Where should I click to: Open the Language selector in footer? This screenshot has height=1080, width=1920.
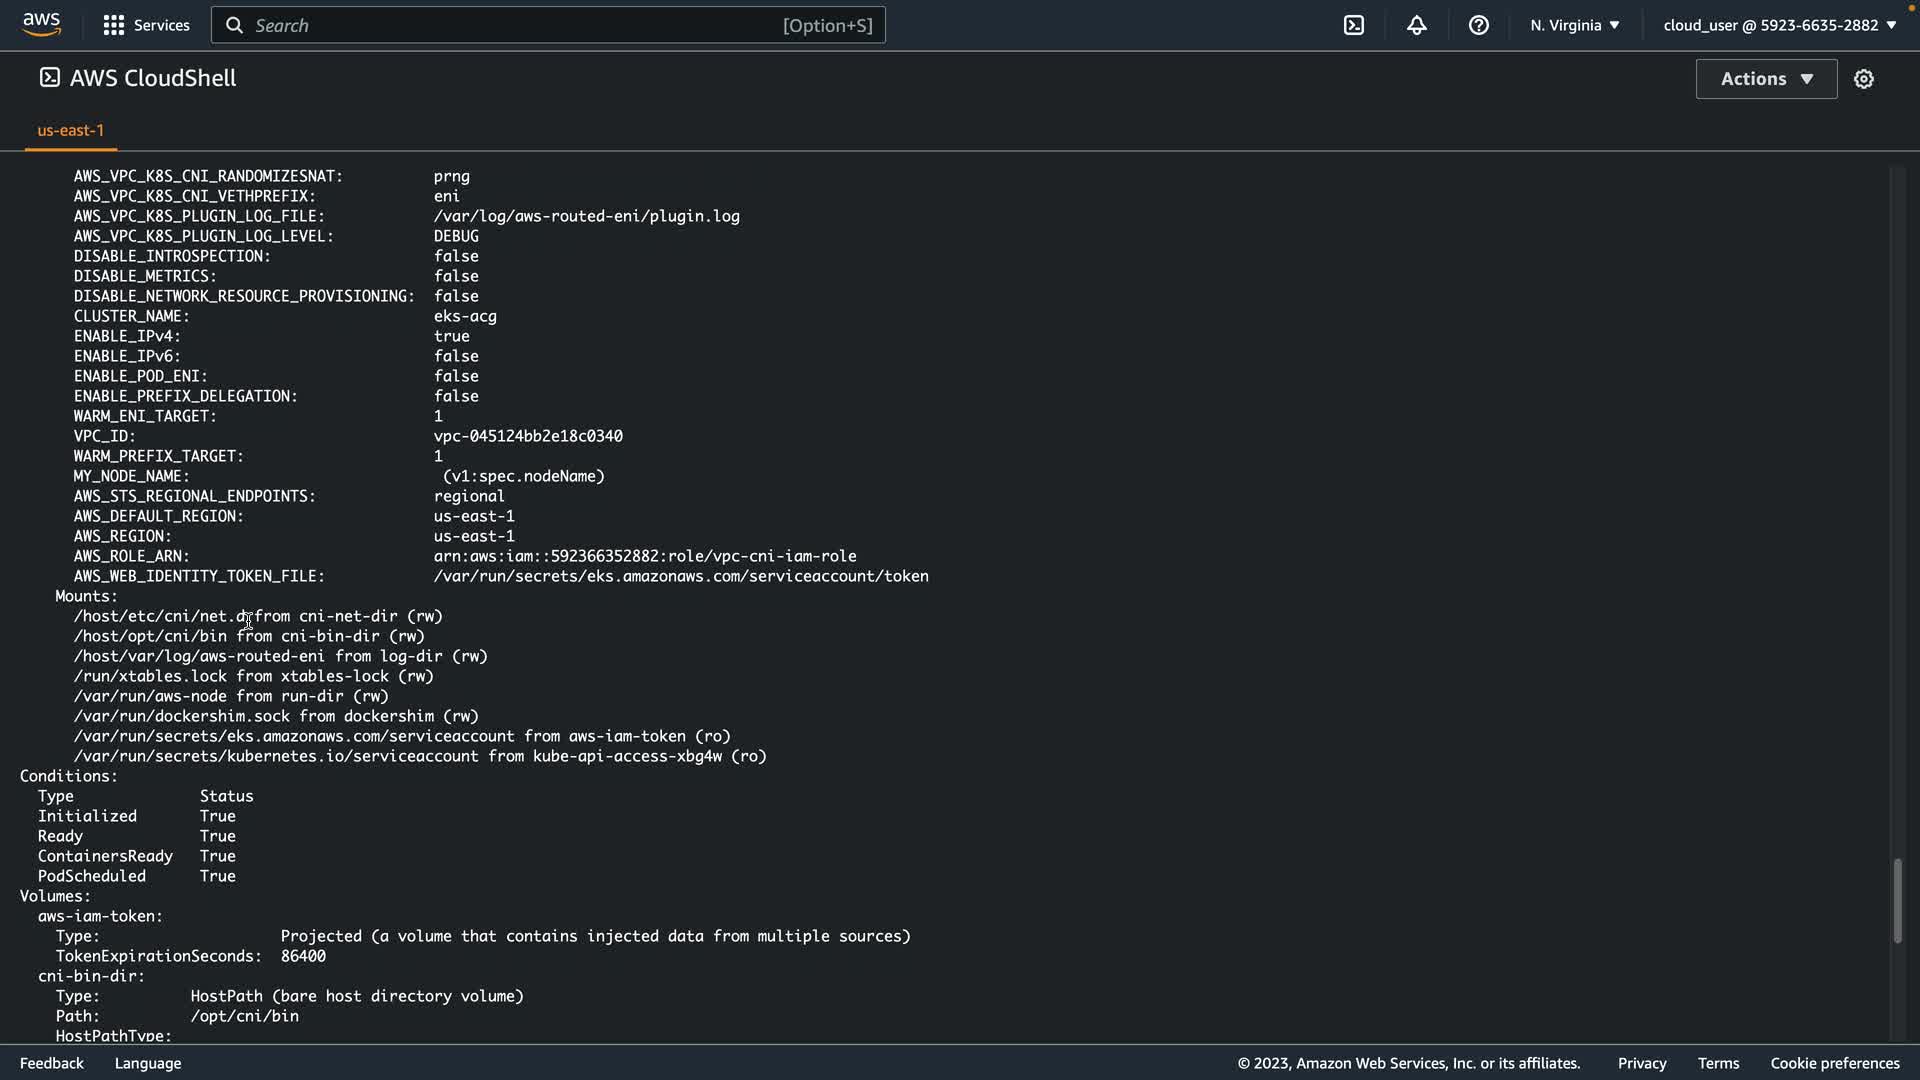[x=148, y=1063]
